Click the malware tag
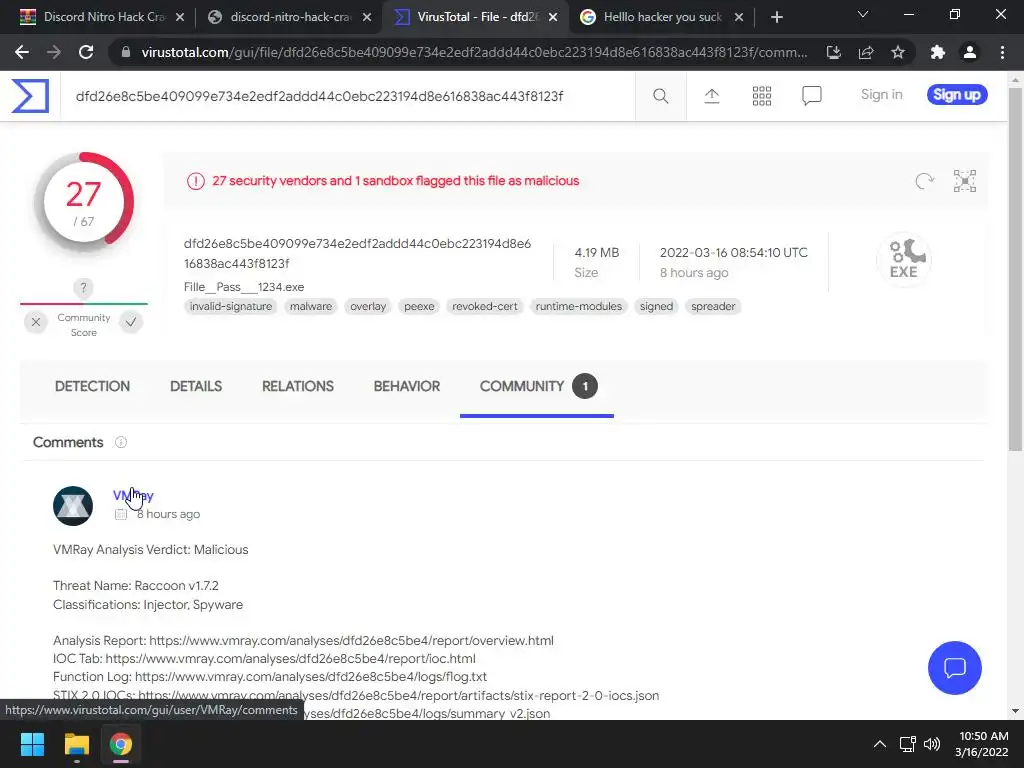Screen dimensions: 1024x768 pos(311,306)
